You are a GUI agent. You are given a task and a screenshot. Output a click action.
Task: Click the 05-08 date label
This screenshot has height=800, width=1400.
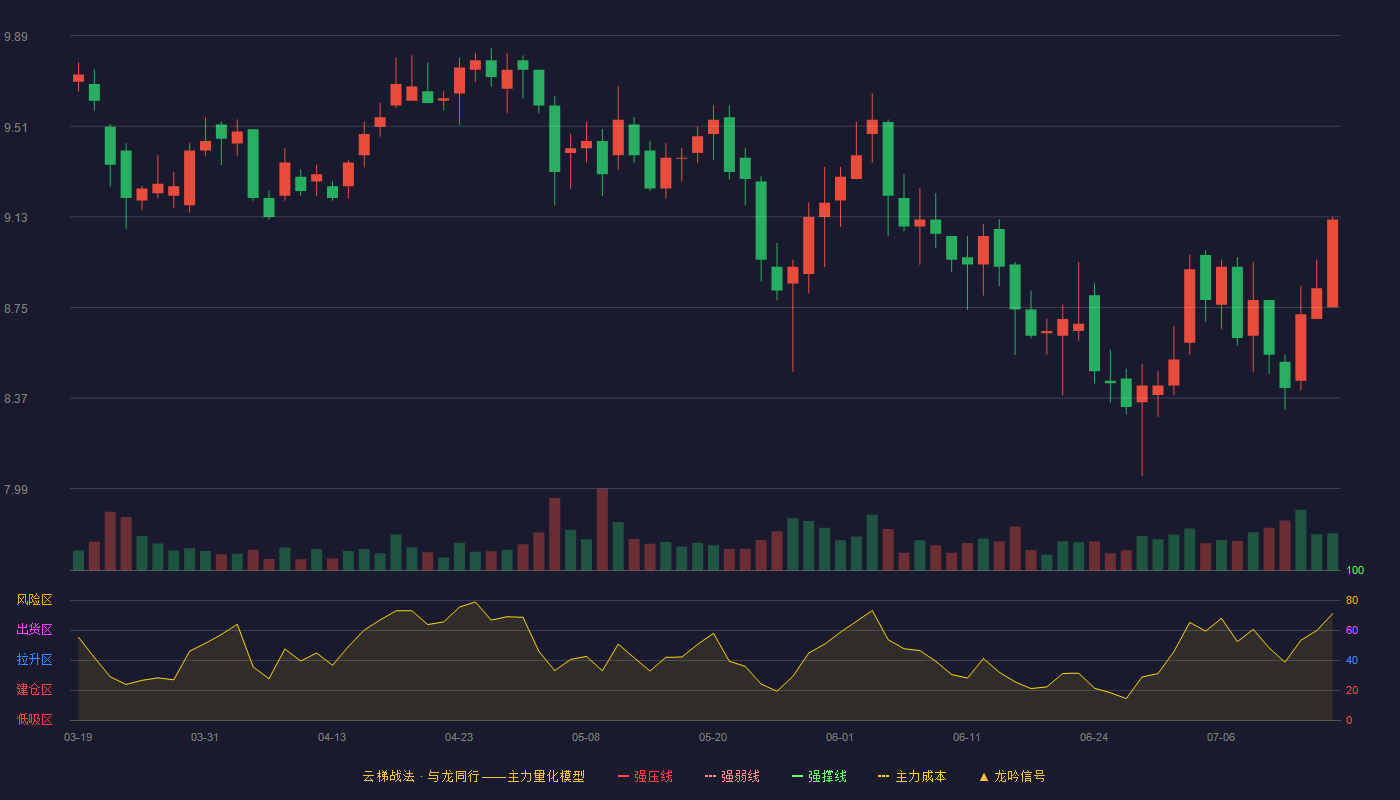[x=586, y=737]
